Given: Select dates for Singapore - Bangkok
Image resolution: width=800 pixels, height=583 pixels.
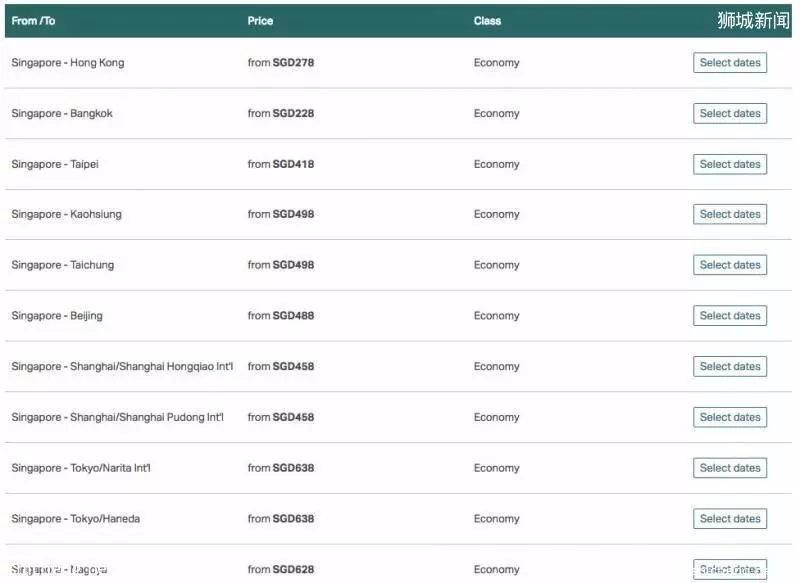Looking at the screenshot, I should 730,113.
